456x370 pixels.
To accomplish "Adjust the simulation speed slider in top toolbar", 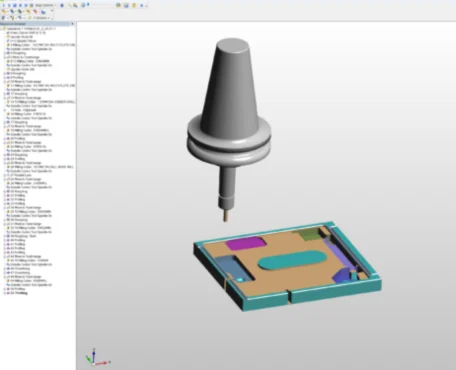I will tap(100, 5).
